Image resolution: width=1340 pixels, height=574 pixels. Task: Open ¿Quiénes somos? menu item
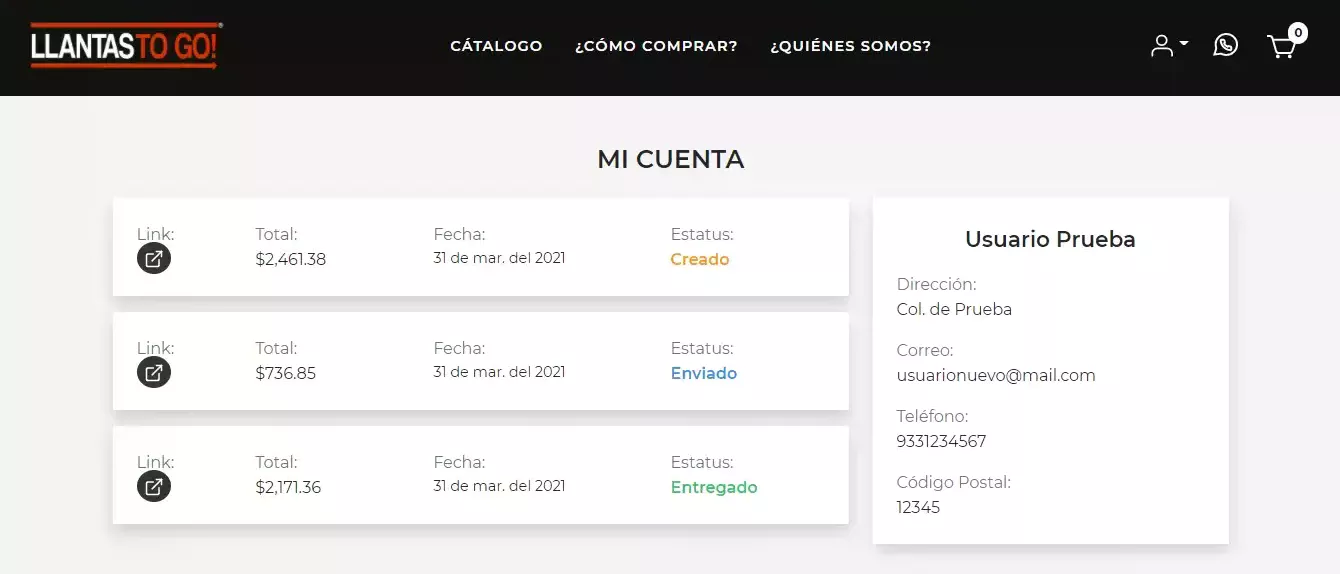click(x=850, y=46)
